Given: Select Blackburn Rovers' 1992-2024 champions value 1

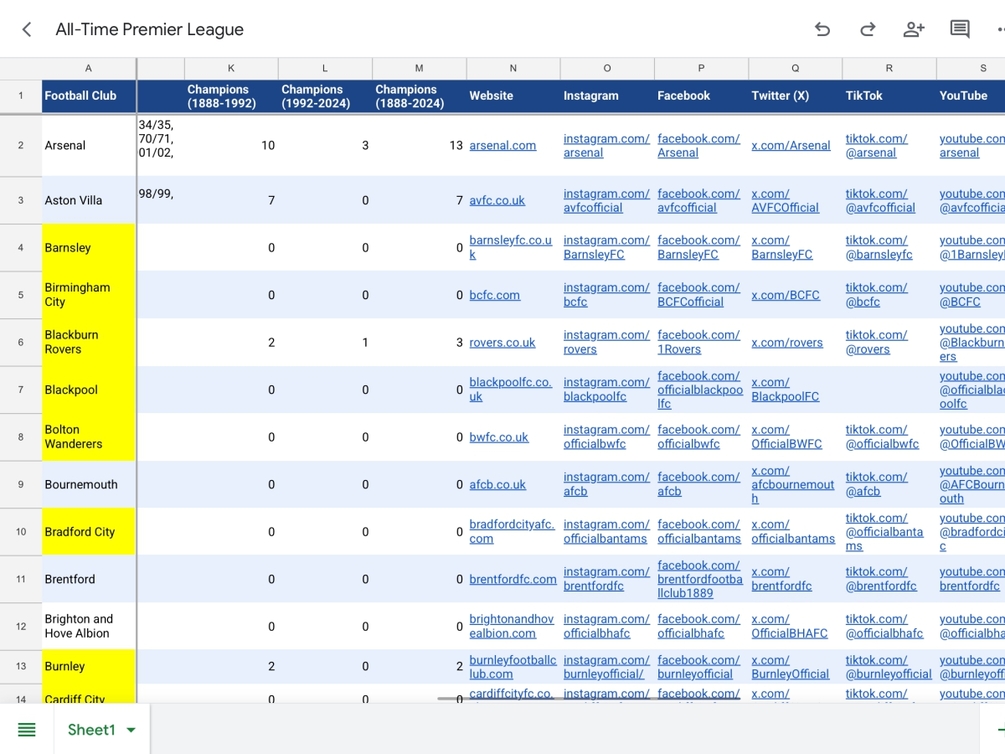Looking at the screenshot, I should [x=325, y=342].
